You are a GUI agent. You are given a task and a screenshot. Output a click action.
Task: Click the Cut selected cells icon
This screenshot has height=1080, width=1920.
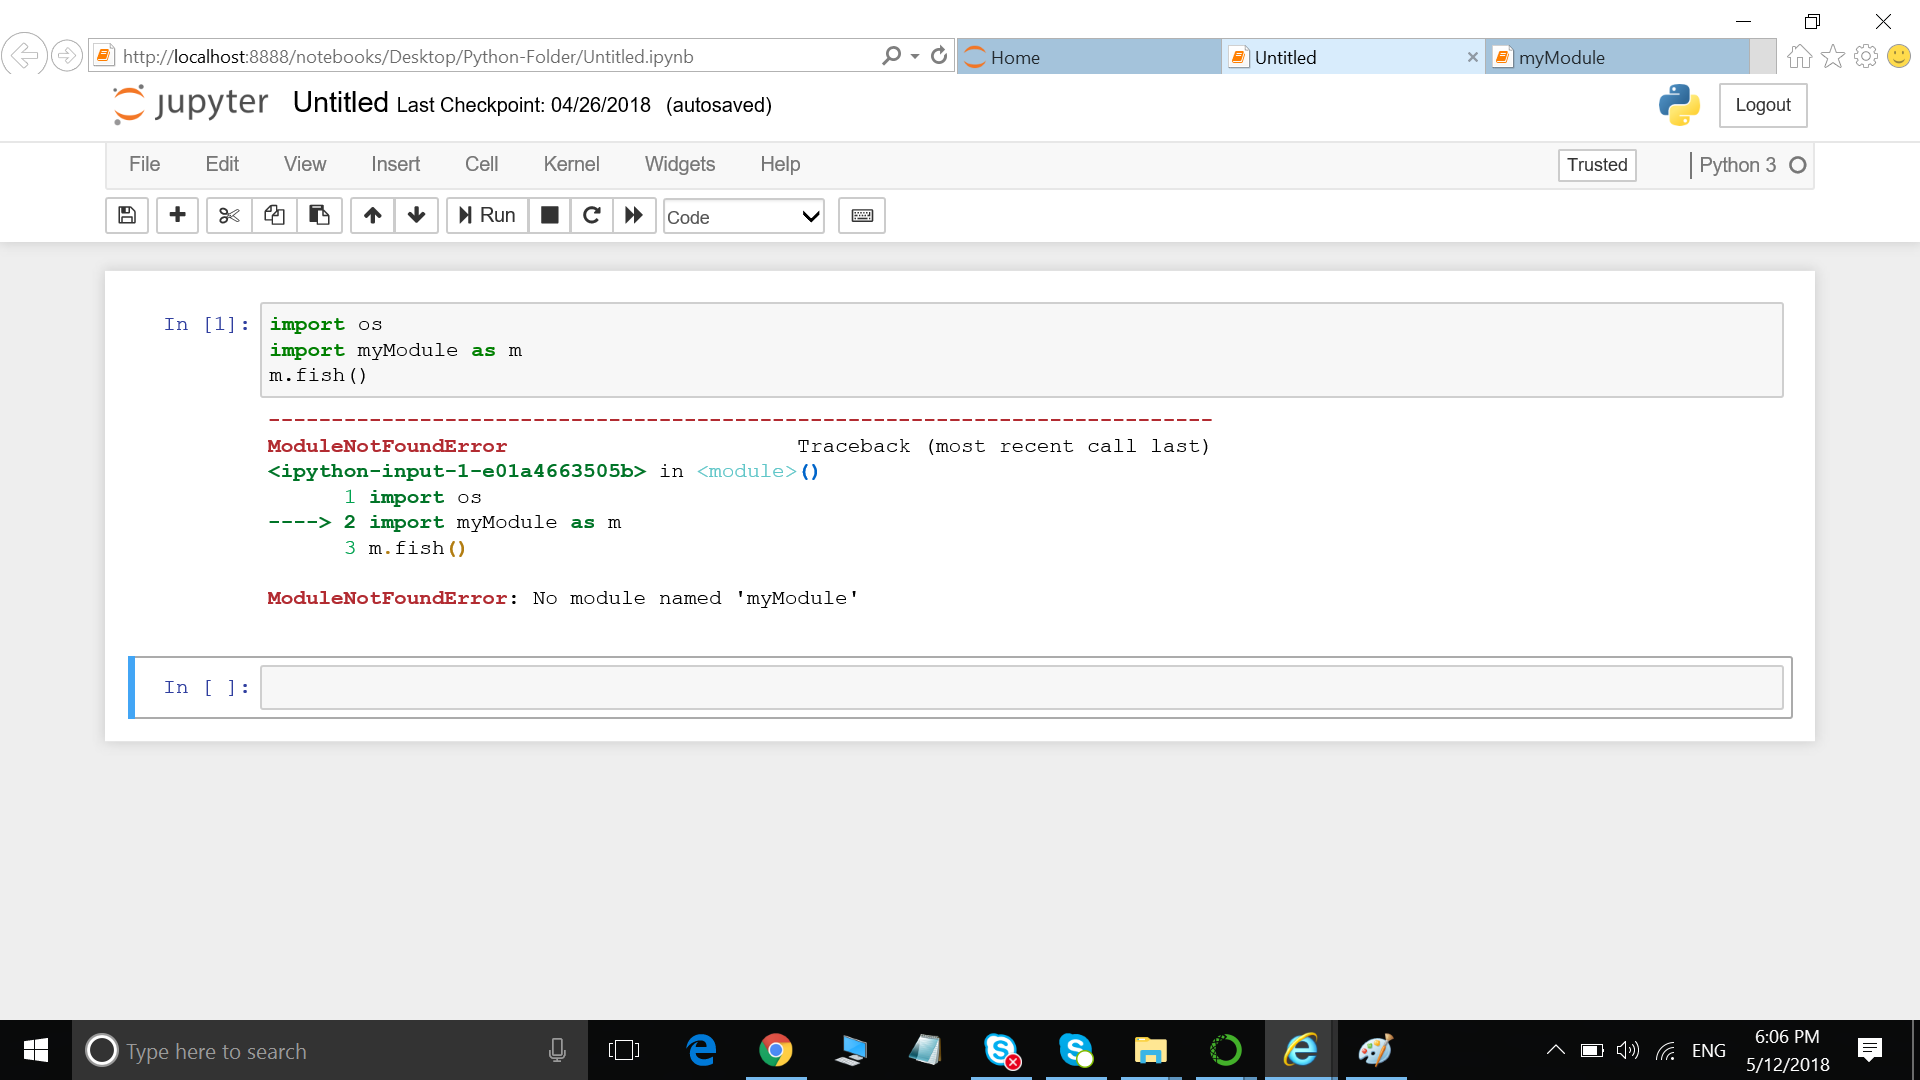click(225, 215)
